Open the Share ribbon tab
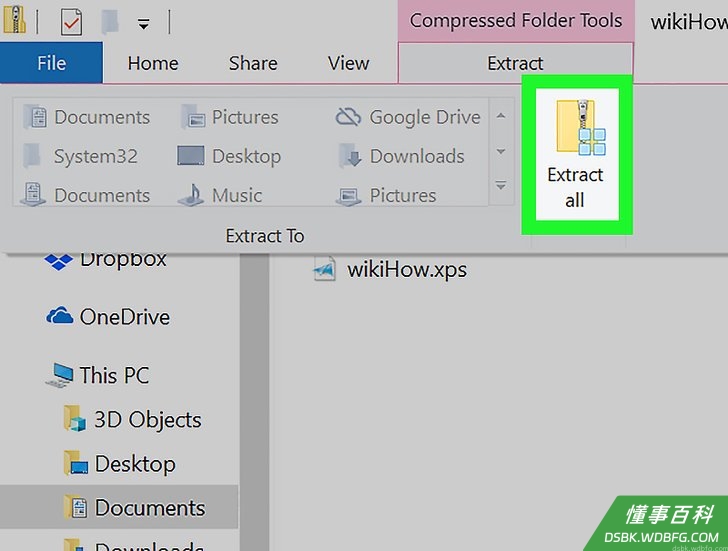 point(253,63)
